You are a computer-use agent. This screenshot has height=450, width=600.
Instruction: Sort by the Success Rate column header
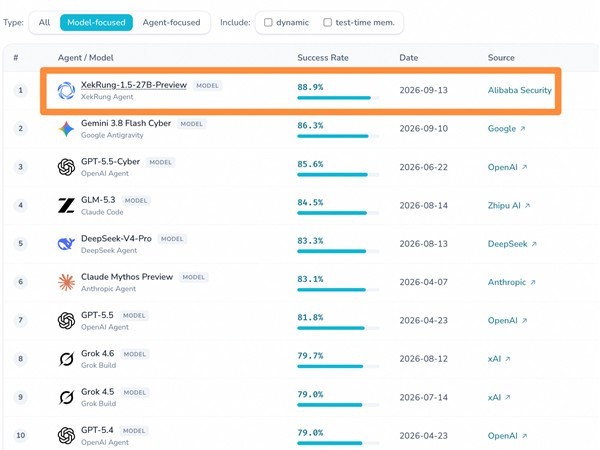[x=323, y=58]
